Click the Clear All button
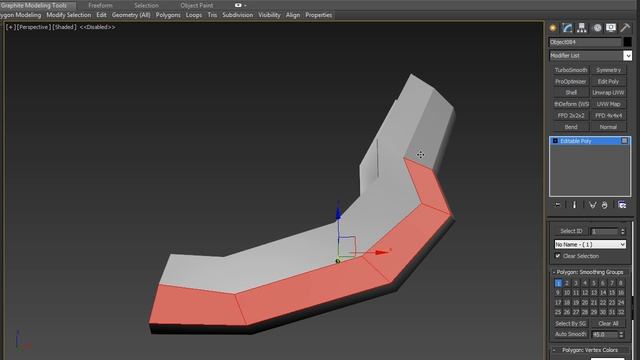The height and width of the screenshot is (360, 640). pyautogui.click(x=608, y=324)
